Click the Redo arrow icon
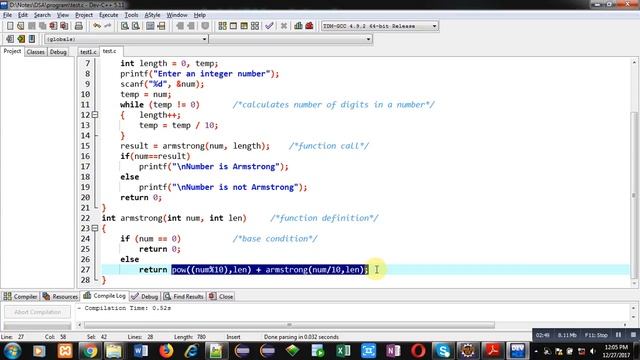This screenshot has height=360, width=640. click(x=108, y=26)
